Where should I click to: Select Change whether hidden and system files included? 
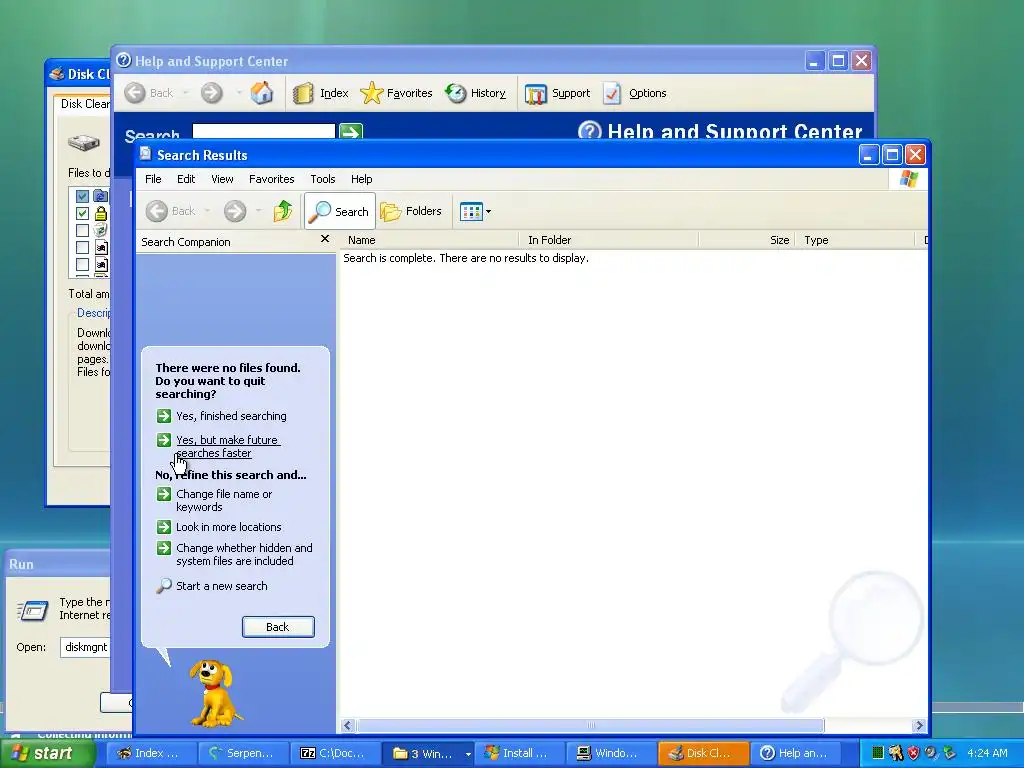(x=244, y=554)
